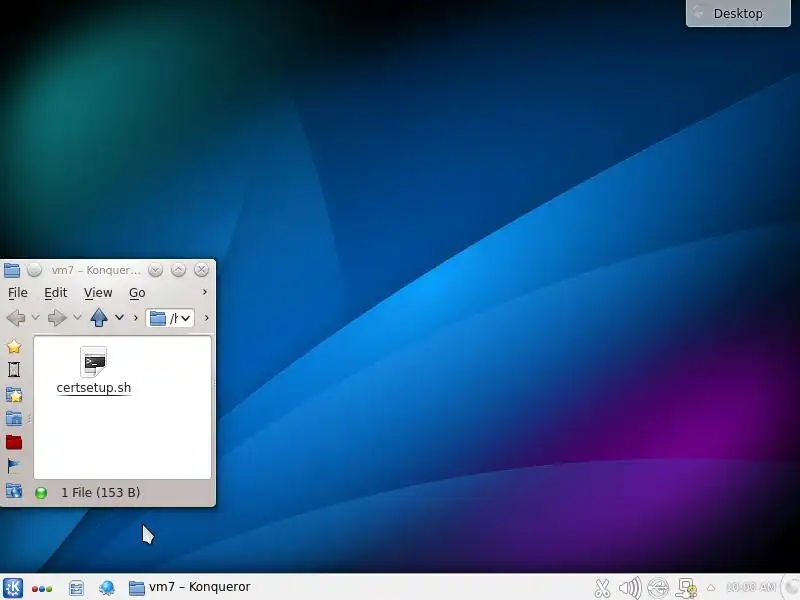The image size is (800, 600).
Task: Click the '1 File (153 B)' status text
Action: [101, 493]
